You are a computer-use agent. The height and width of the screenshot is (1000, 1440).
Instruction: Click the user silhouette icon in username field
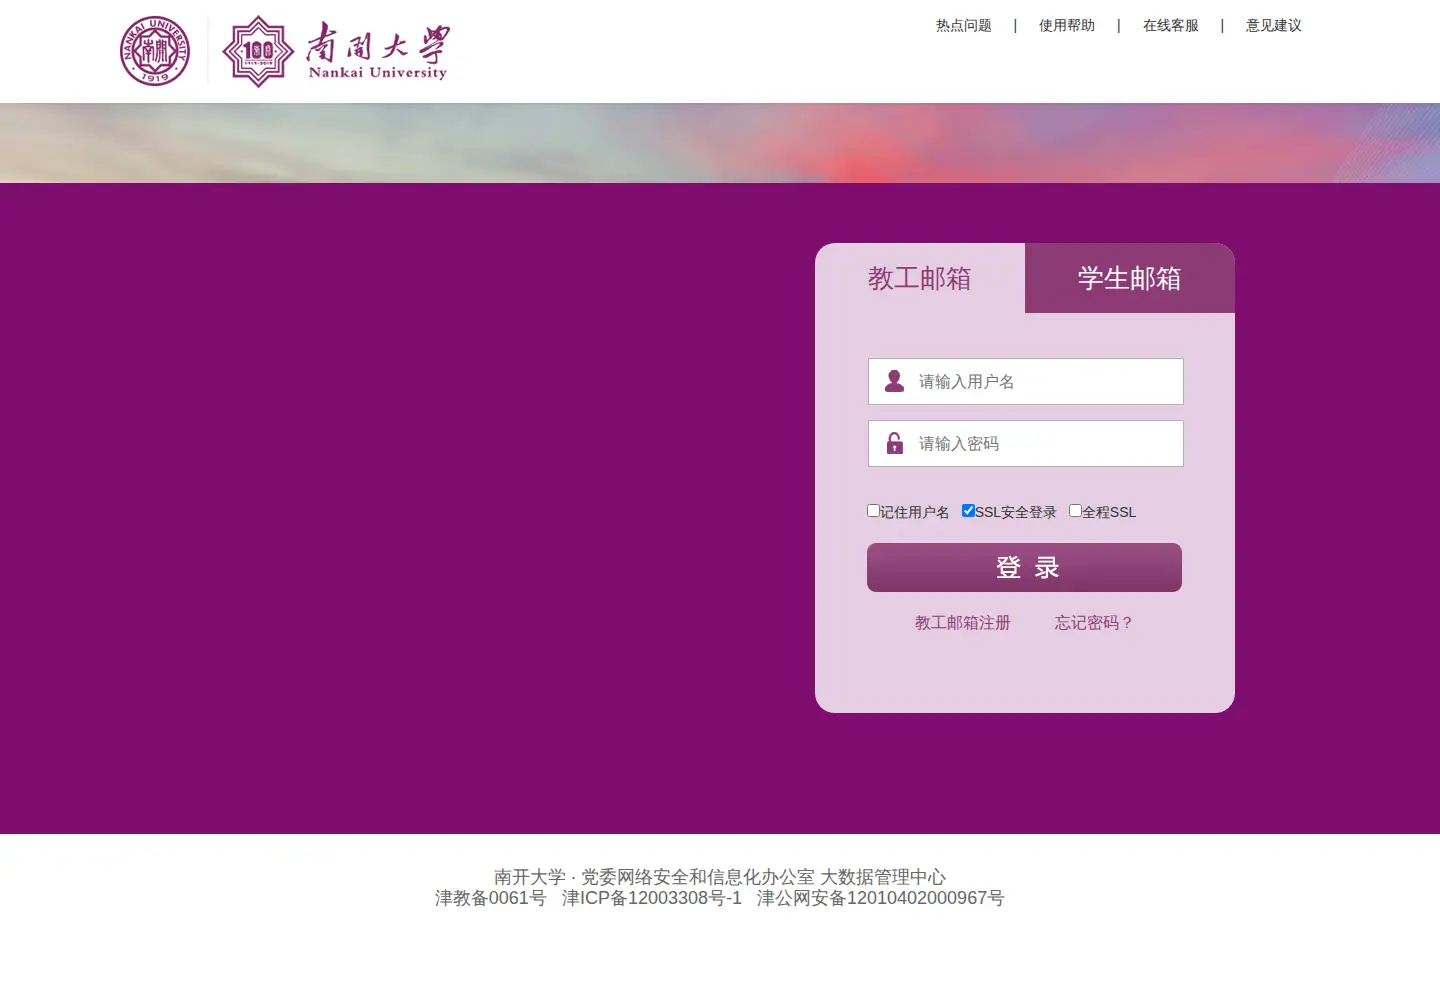895,381
